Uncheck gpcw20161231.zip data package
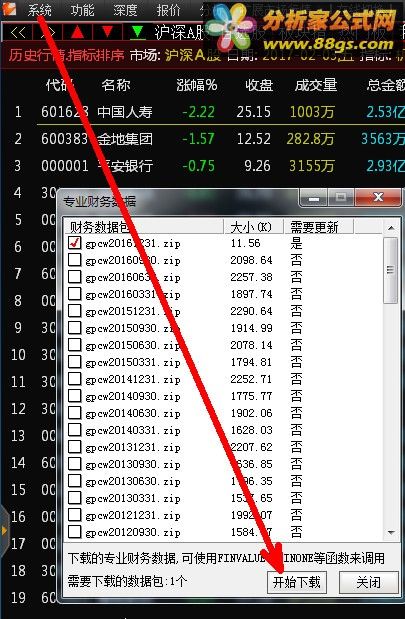 pyautogui.click(x=75, y=243)
